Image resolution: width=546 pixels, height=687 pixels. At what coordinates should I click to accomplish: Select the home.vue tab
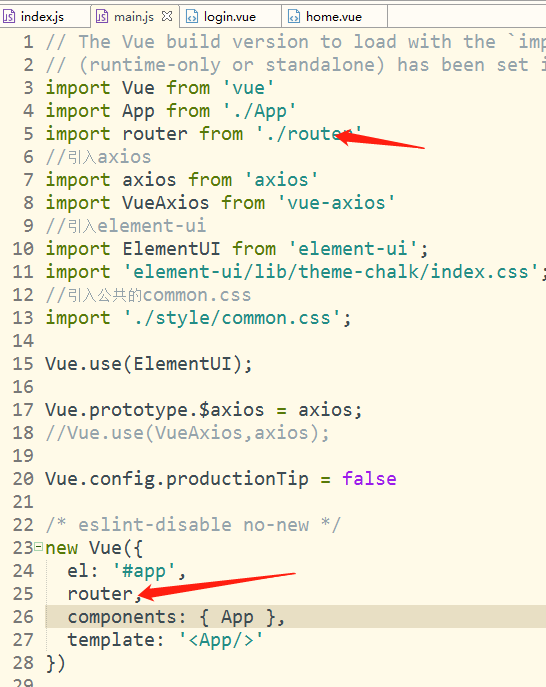(x=333, y=17)
